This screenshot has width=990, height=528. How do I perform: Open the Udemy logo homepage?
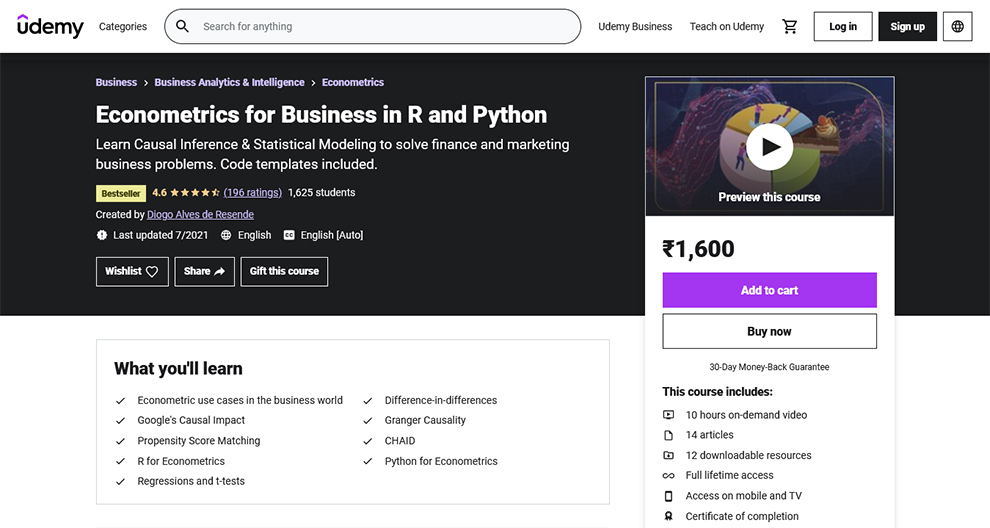[50, 26]
